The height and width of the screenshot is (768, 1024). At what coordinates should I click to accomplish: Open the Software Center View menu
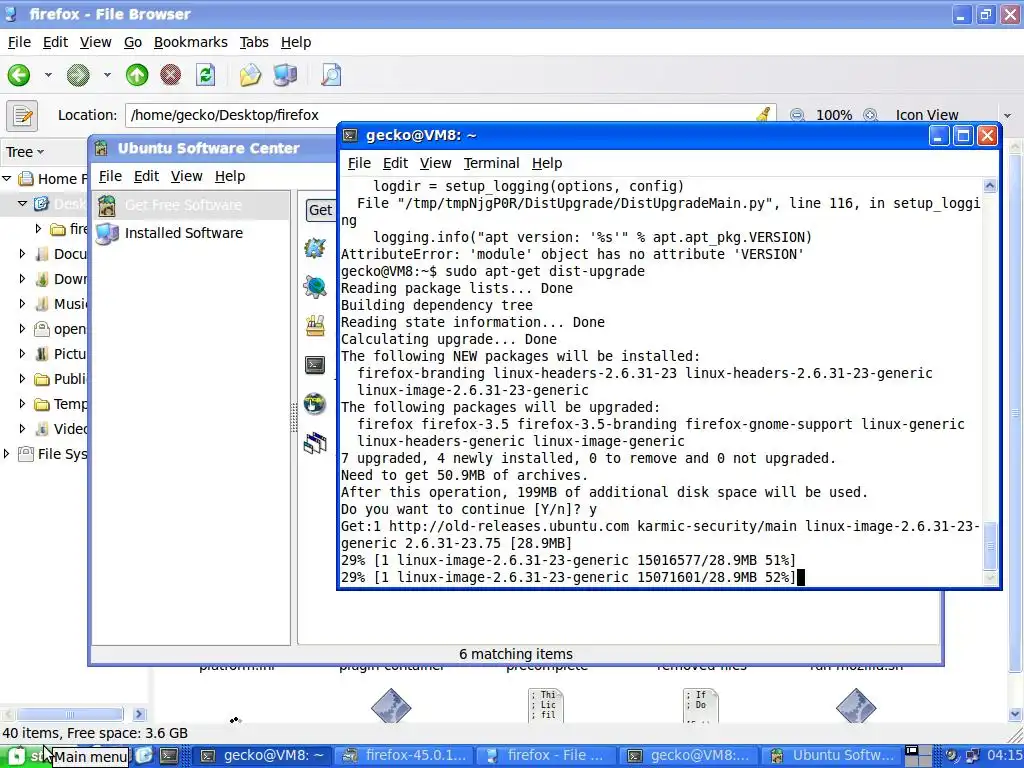coord(186,176)
